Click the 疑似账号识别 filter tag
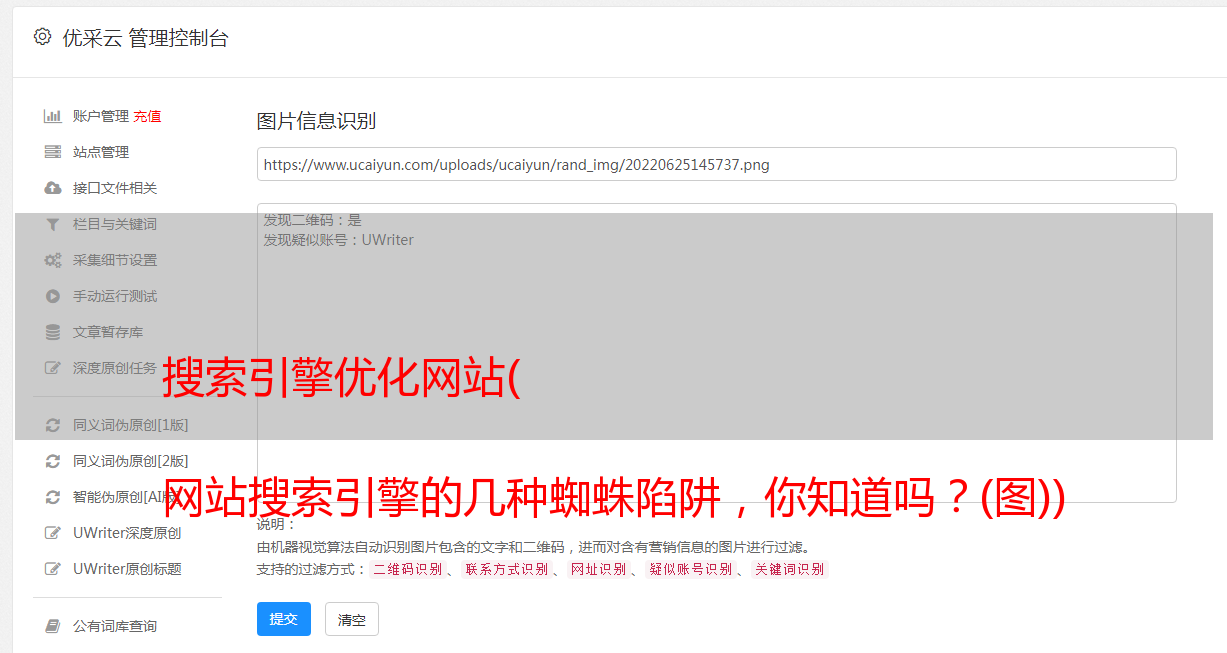The image size is (1227, 653). pyautogui.click(x=690, y=569)
